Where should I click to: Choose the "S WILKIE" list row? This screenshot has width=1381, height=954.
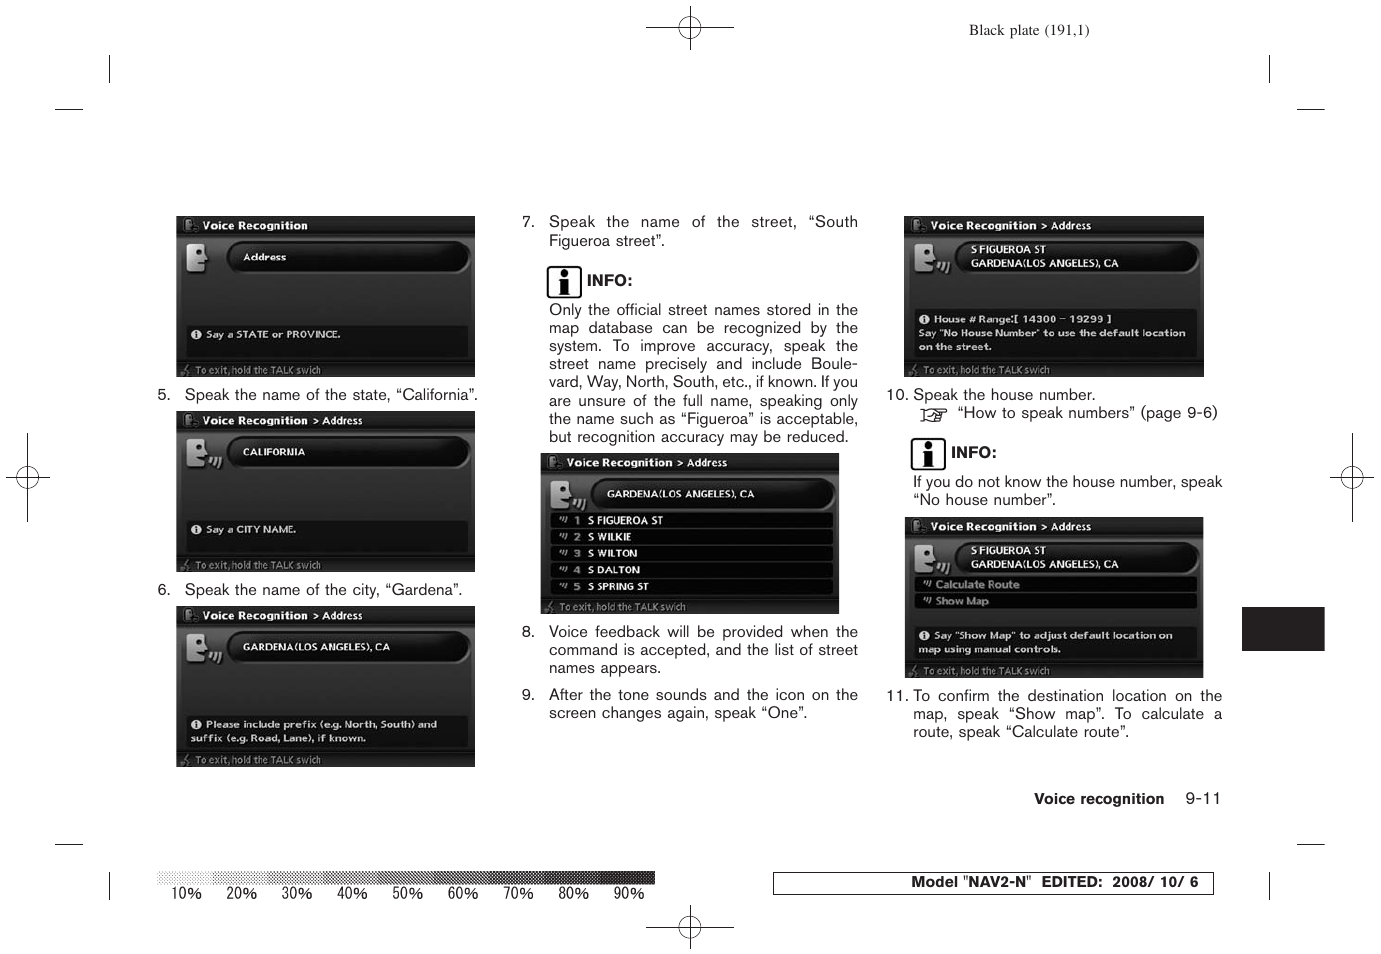pos(692,537)
